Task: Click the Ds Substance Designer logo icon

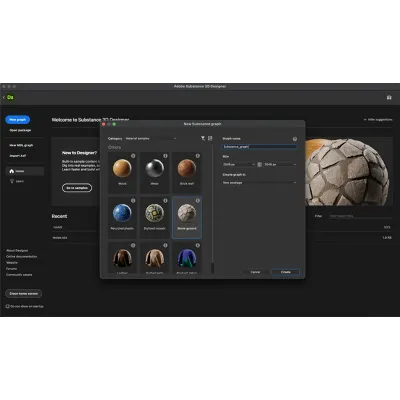Action: click(10, 97)
